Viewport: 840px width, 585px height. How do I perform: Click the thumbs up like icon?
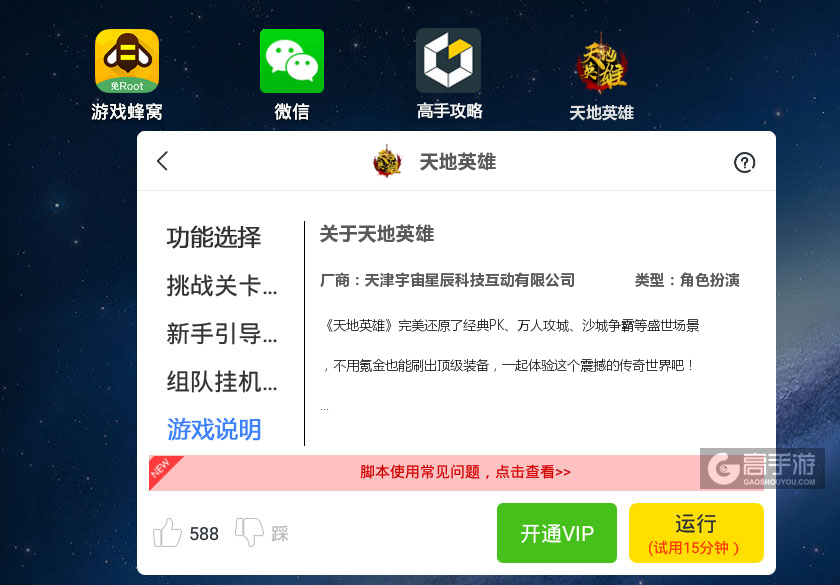tap(167, 532)
